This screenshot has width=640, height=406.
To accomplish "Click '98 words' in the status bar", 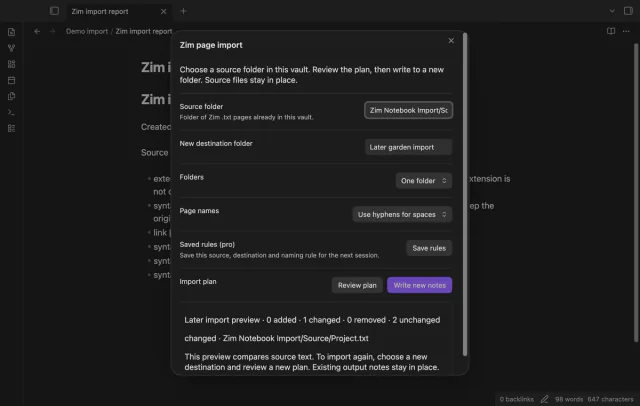I will point(569,399).
